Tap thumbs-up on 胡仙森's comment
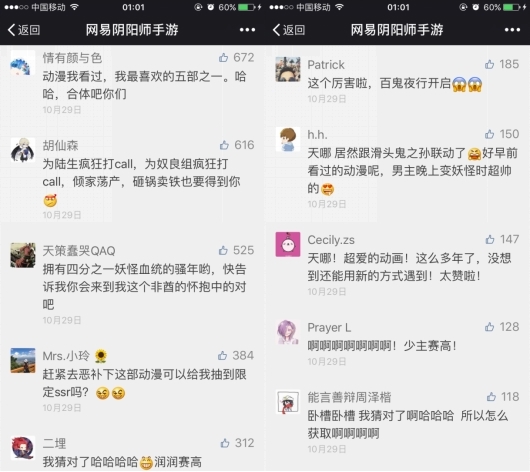530x472 pixels. coord(224,145)
